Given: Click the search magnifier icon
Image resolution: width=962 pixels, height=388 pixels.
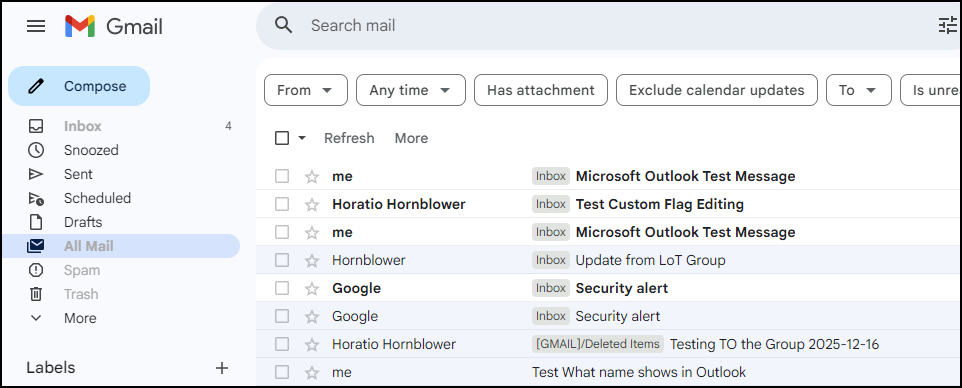Looking at the screenshot, I should tap(283, 25).
